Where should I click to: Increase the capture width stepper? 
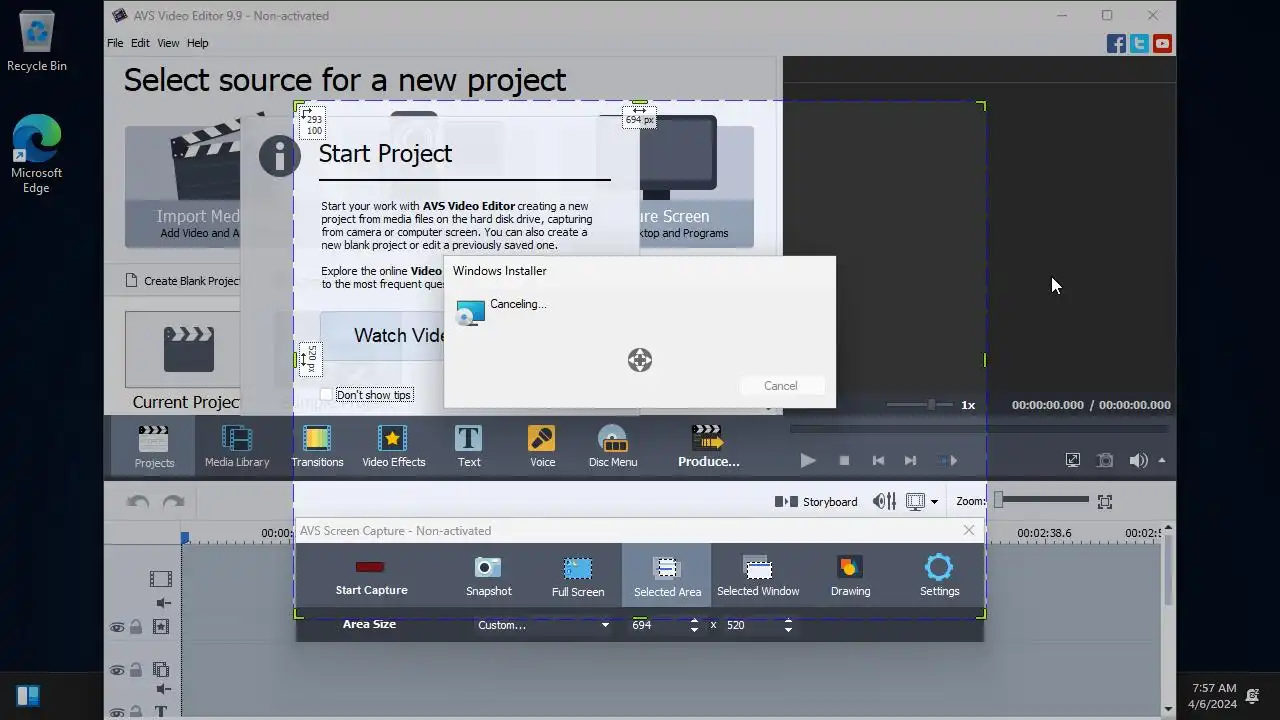[x=694, y=620]
